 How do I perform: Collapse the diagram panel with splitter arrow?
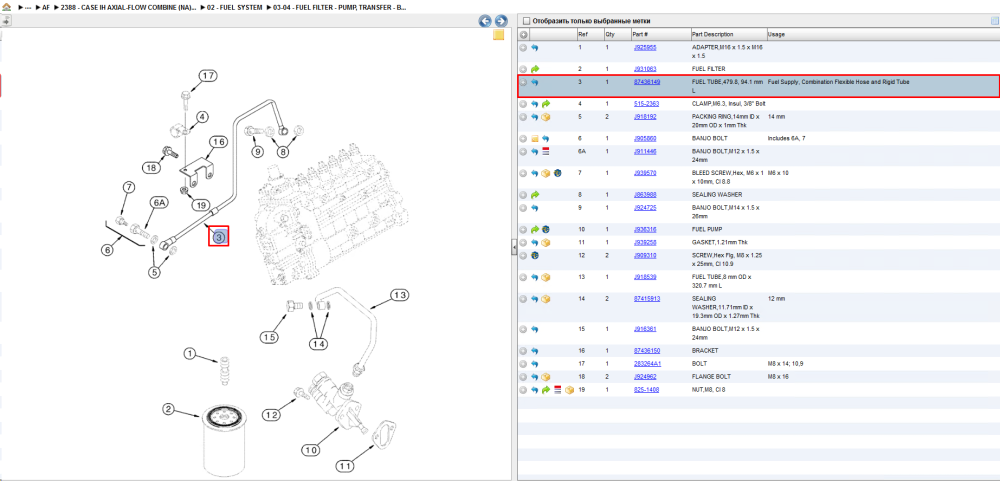tap(514, 248)
